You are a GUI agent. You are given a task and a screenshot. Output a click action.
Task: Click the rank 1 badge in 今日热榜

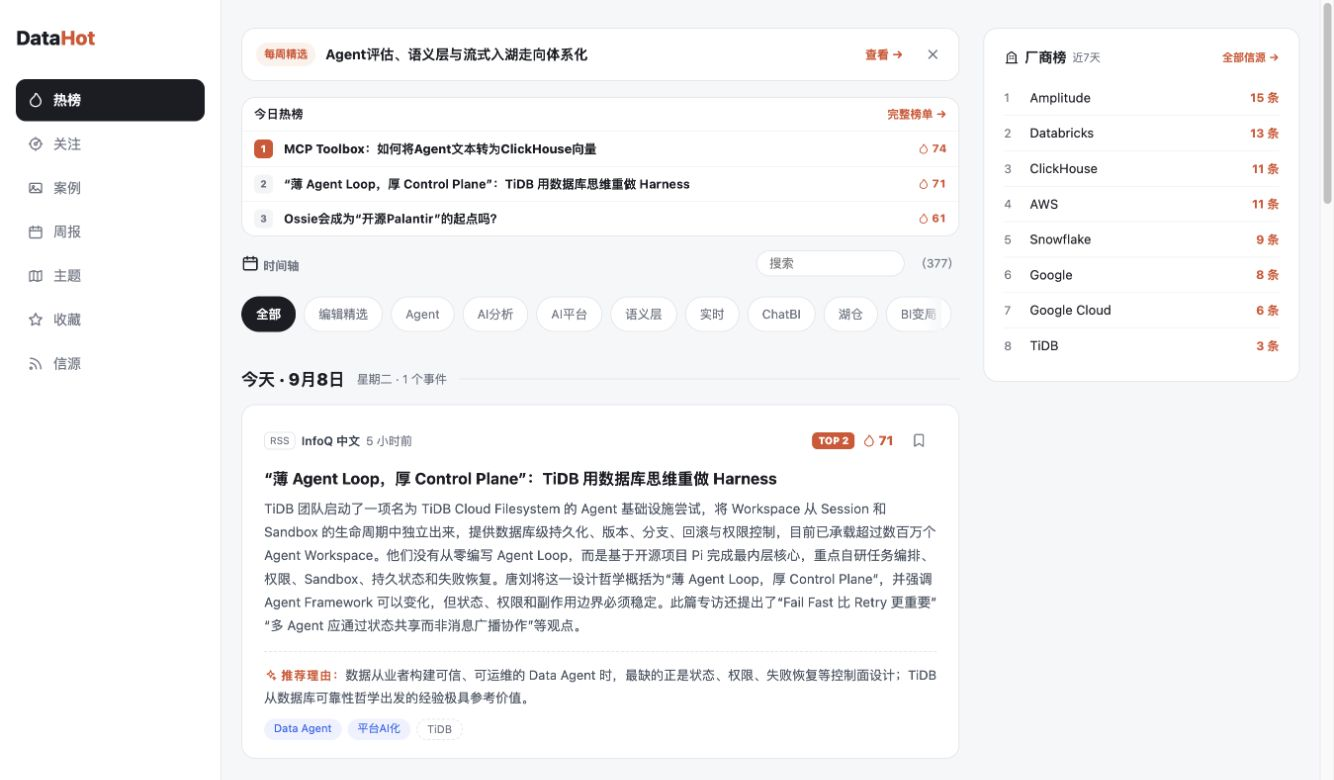point(263,149)
